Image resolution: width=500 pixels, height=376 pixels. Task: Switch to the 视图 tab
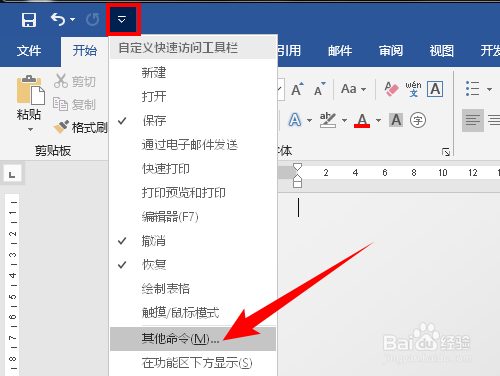click(x=441, y=51)
